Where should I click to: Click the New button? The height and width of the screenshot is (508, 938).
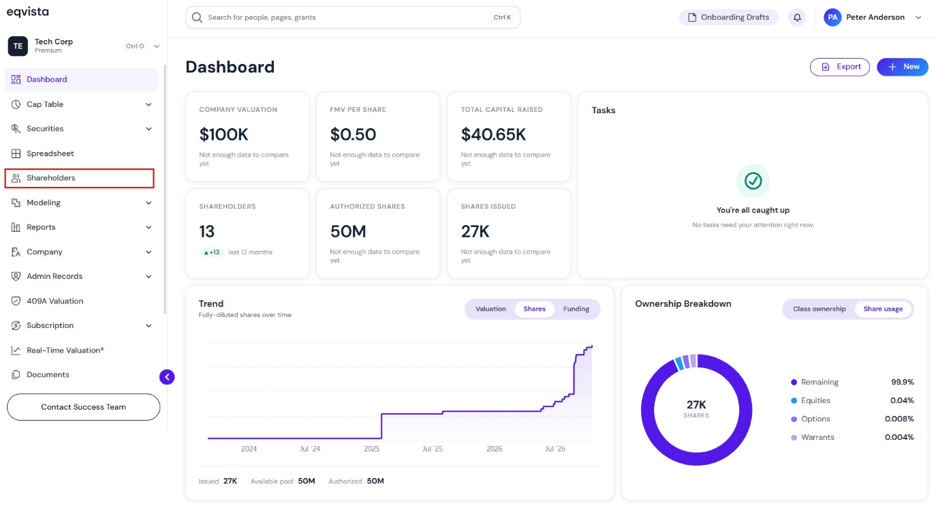[x=903, y=67]
